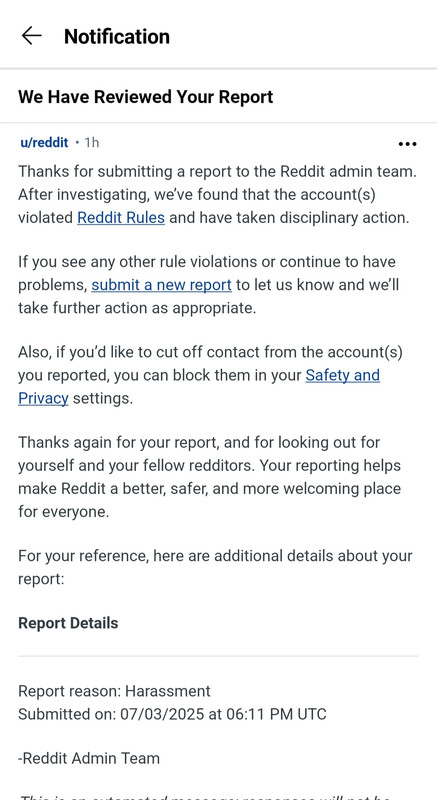Open the underlined 'Safety and' link text
437x800 pixels.
tap(343, 375)
